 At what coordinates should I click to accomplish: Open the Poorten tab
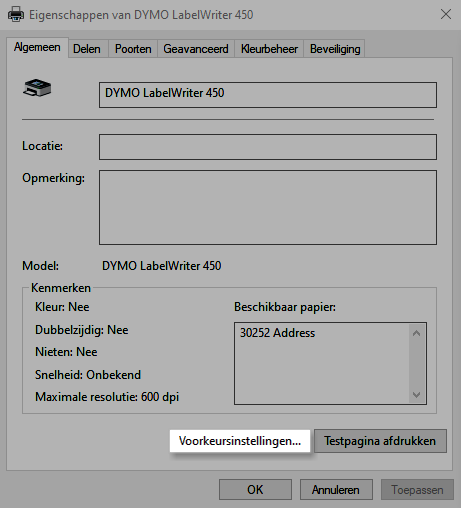[133, 49]
